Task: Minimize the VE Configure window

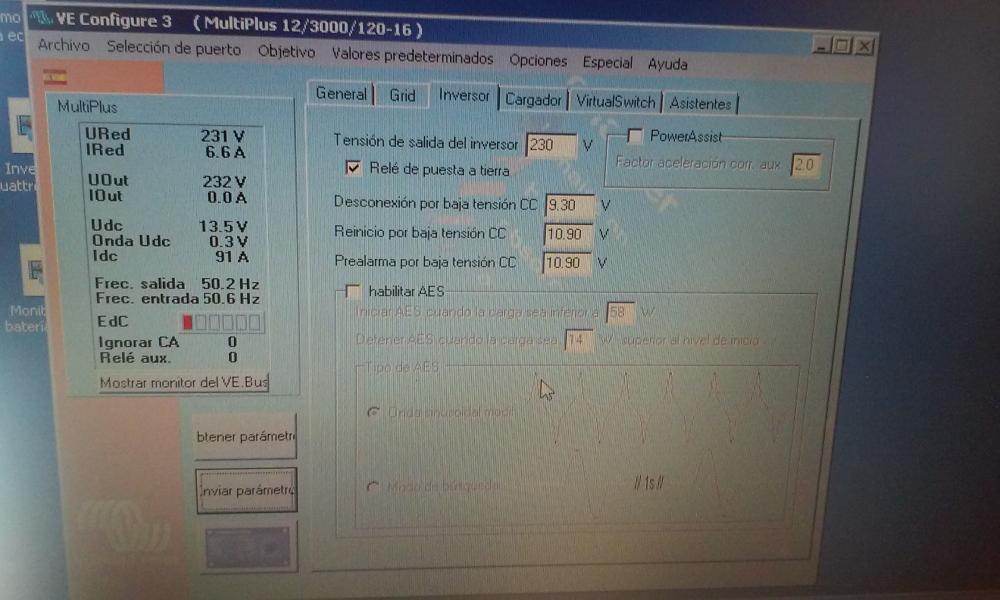Action: (x=821, y=45)
